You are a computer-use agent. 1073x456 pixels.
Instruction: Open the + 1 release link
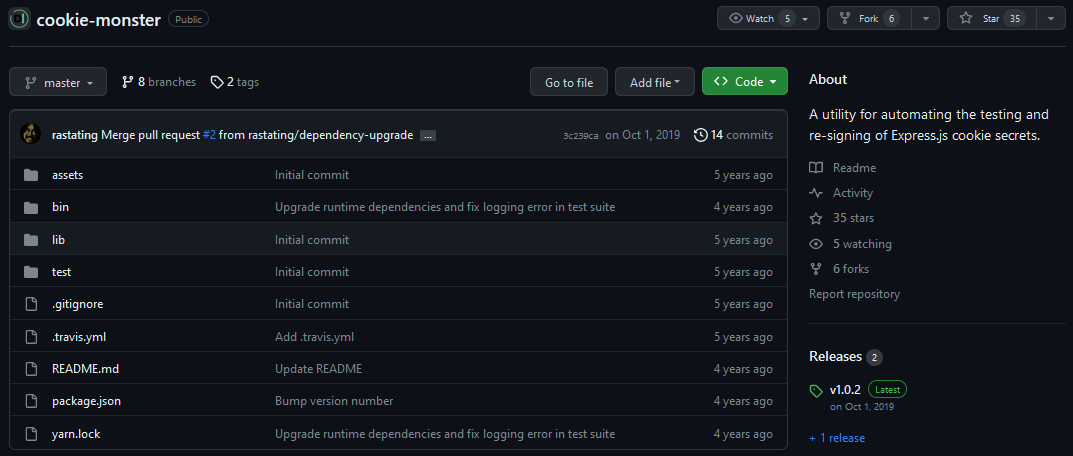point(837,438)
